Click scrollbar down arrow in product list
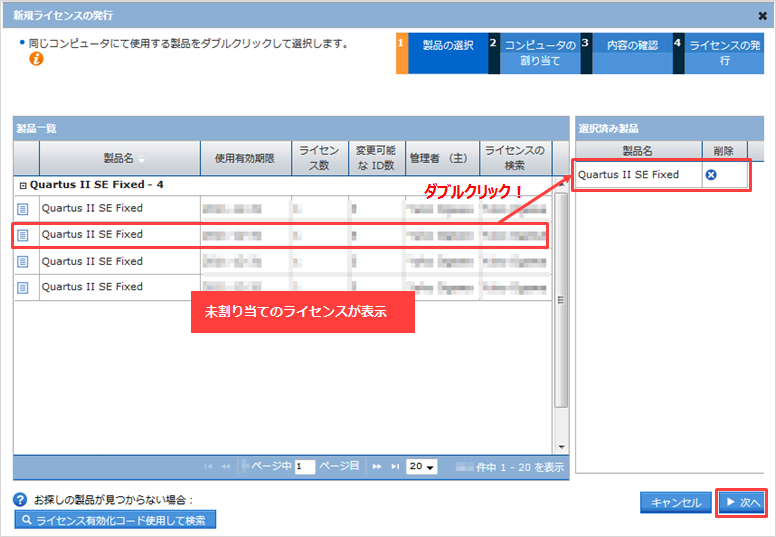Image resolution: width=776 pixels, height=537 pixels. (561, 447)
